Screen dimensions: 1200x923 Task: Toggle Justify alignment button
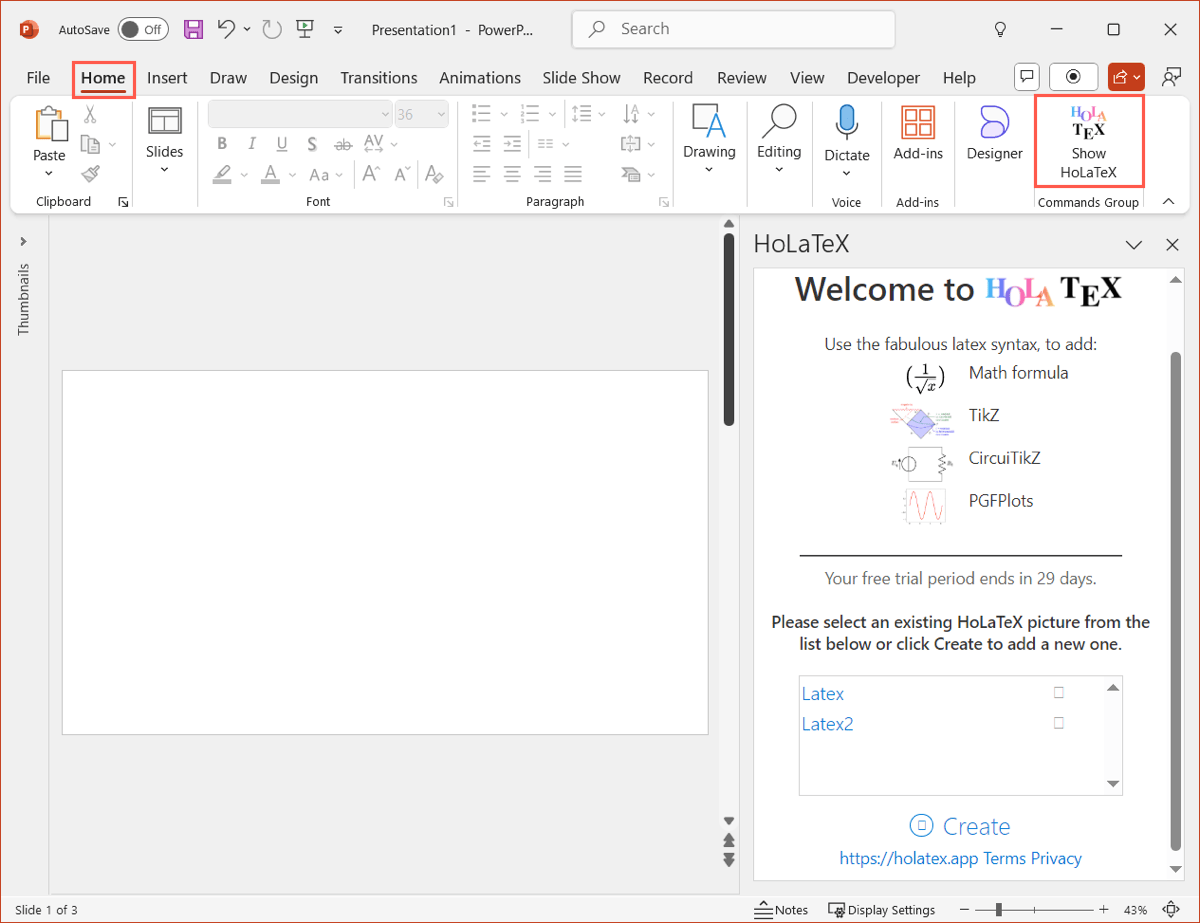pyautogui.click(x=573, y=174)
